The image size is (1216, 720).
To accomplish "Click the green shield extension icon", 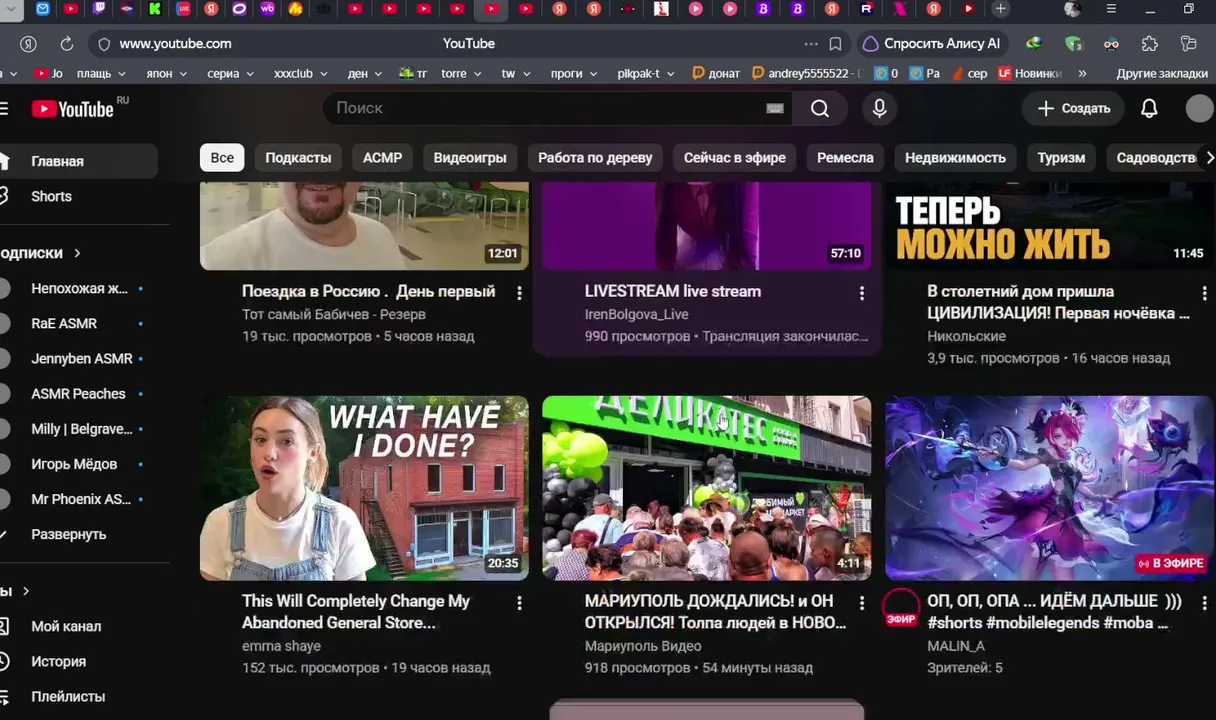I will point(1073,44).
